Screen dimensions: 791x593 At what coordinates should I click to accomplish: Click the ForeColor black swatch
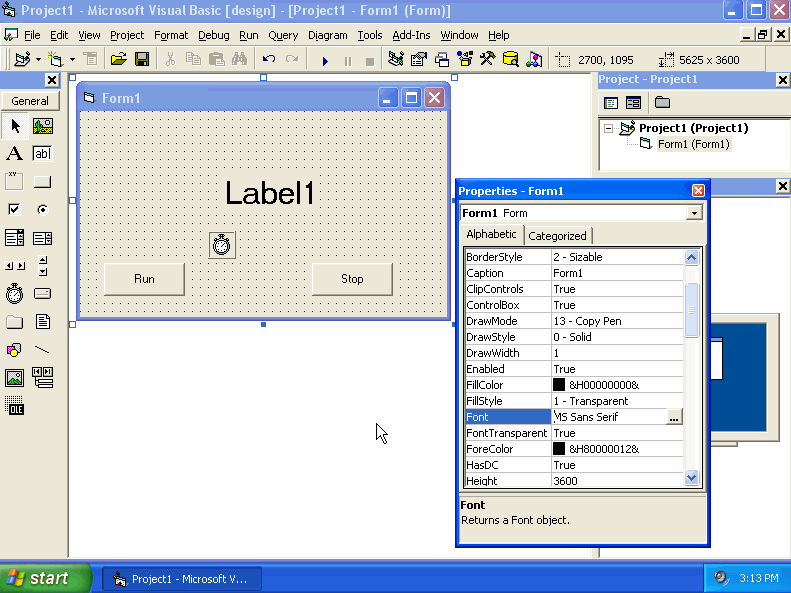(x=559, y=449)
